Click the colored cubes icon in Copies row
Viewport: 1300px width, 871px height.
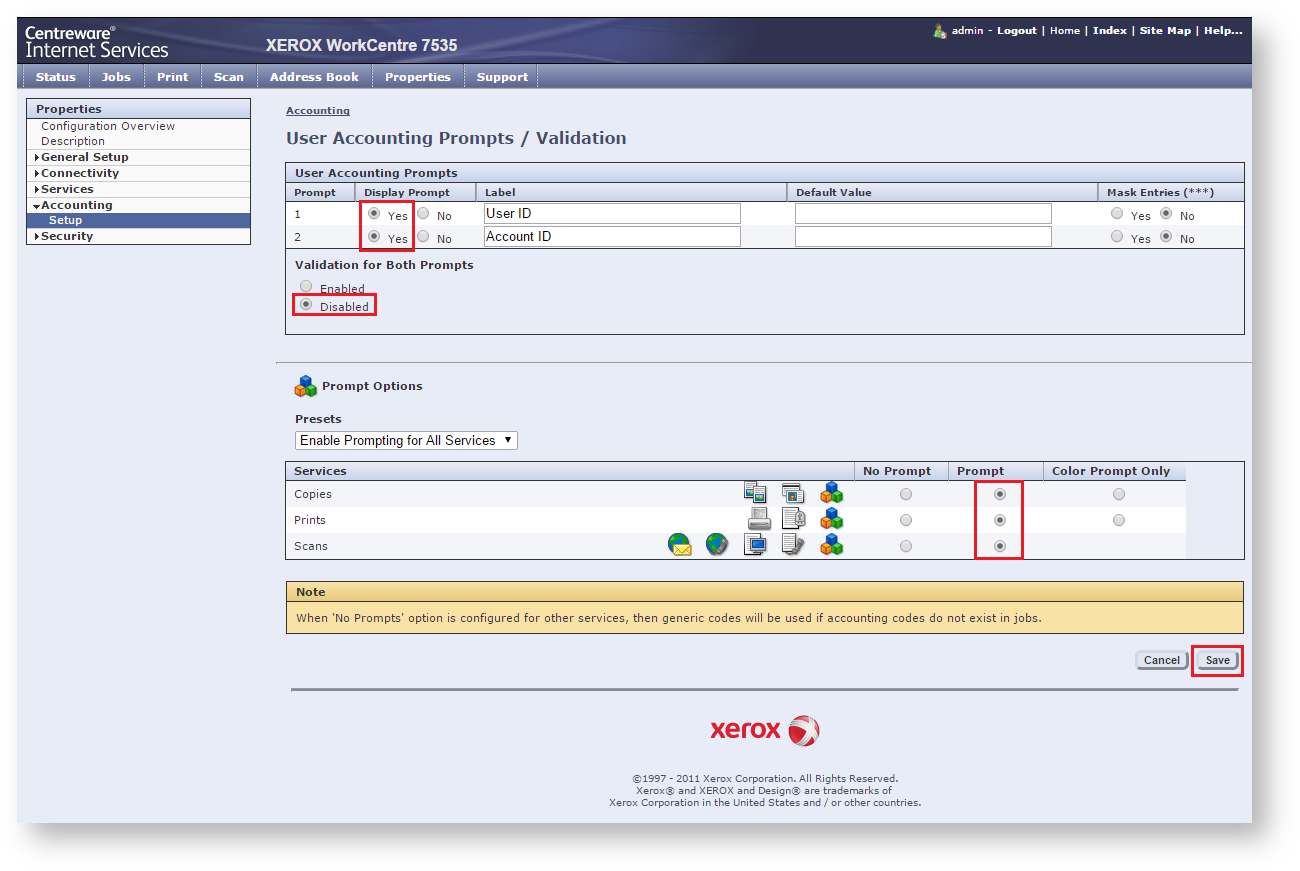click(832, 492)
